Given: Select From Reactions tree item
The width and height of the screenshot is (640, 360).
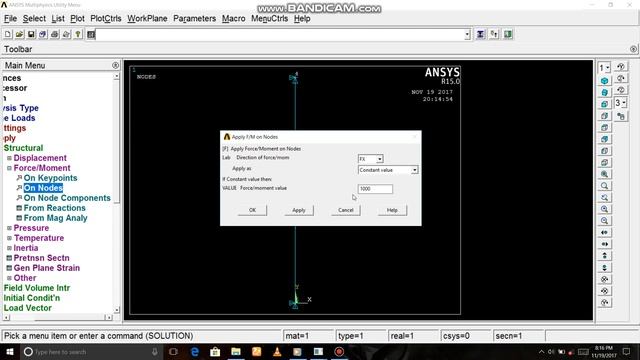Looking at the screenshot, I should click(x=54, y=208).
